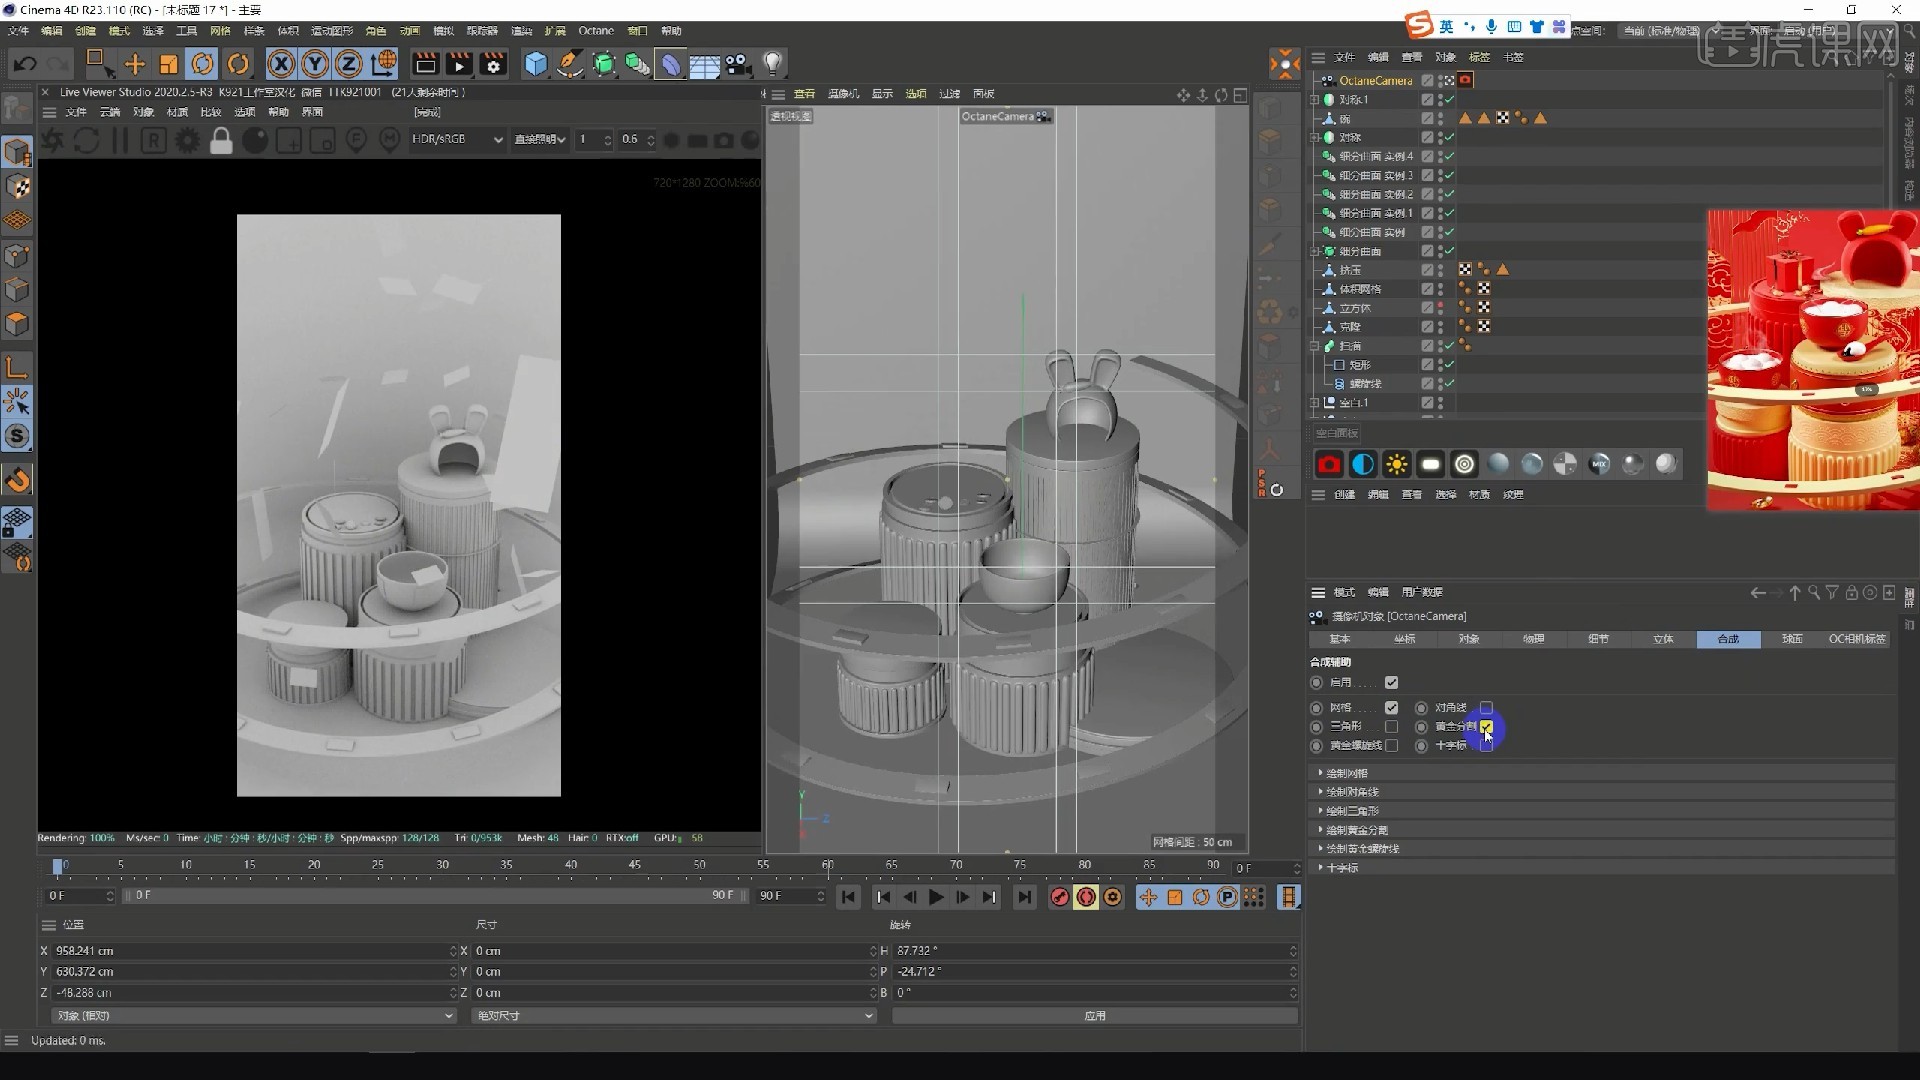Select the OctaneCamera object in object manager
Viewport: 1920px width, 1080px height.
(x=1375, y=81)
